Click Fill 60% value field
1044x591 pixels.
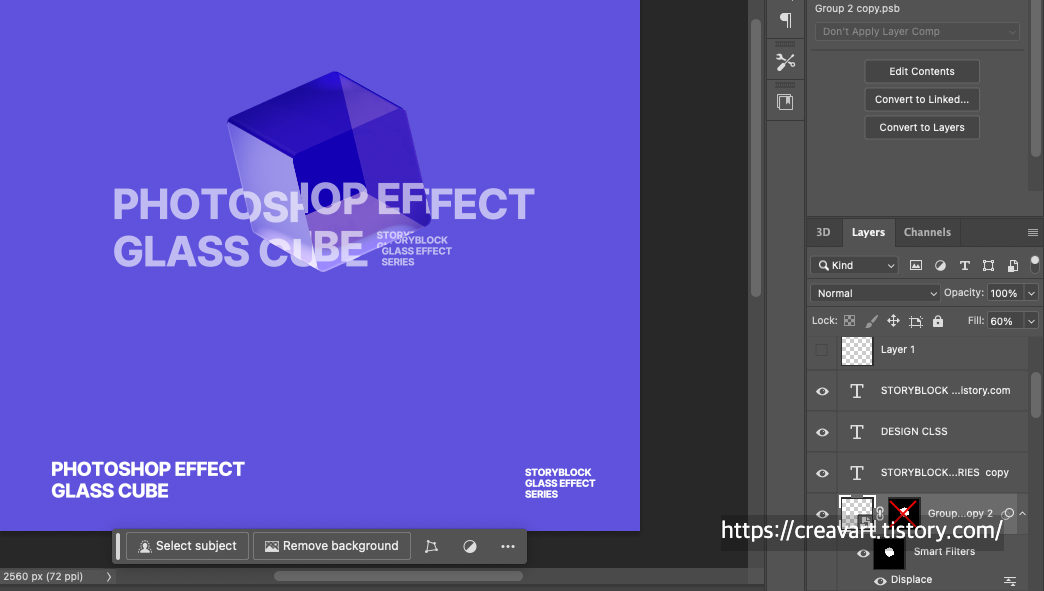pos(1005,321)
